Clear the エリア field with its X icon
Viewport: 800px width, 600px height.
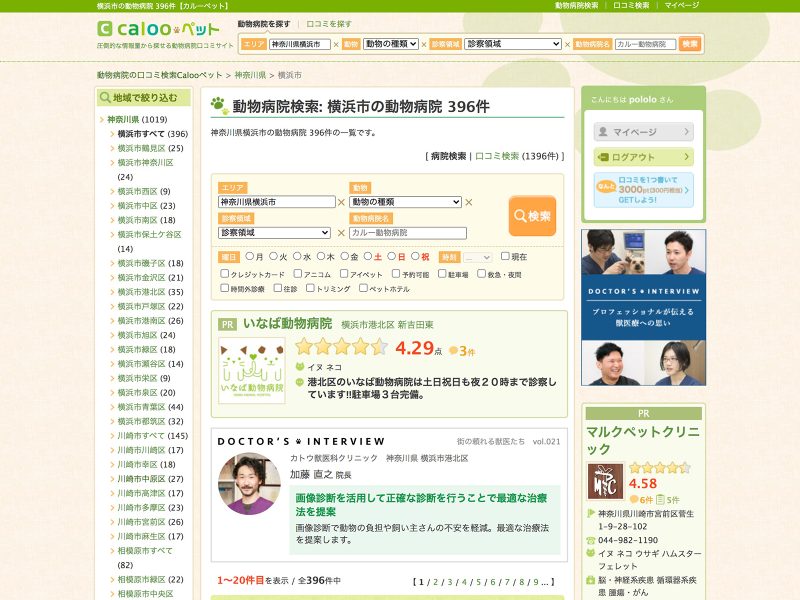pos(341,202)
